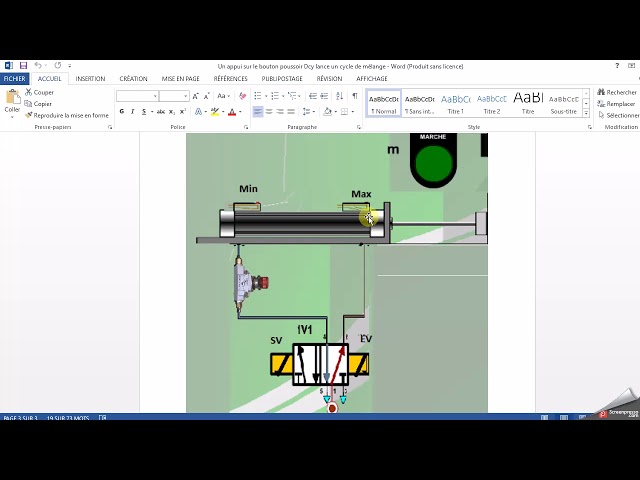Image resolution: width=640 pixels, height=480 pixels.
Task: Apply text effects A icon
Action: pos(198,112)
